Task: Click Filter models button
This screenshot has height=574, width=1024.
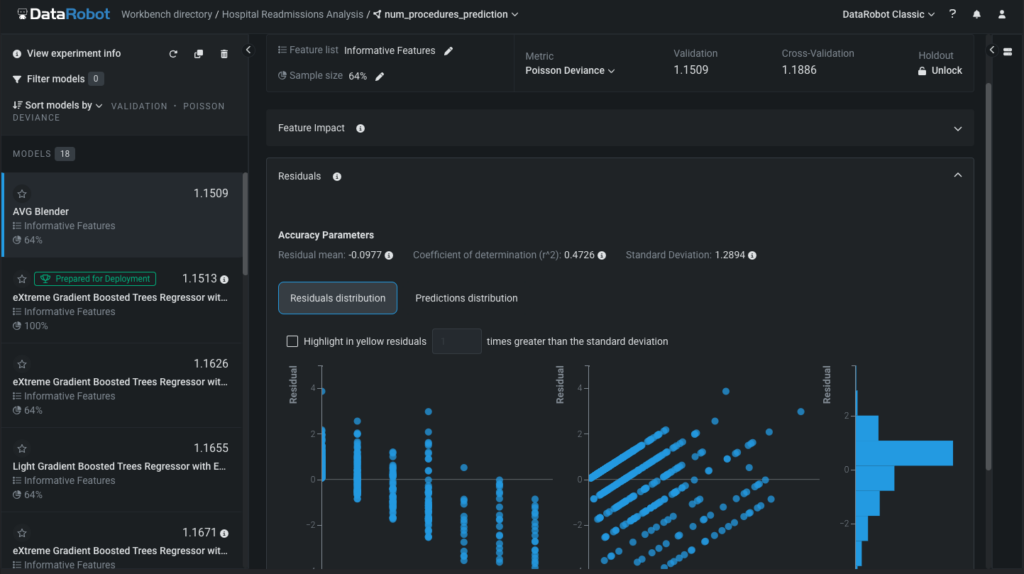Action: tap(57, 79)
